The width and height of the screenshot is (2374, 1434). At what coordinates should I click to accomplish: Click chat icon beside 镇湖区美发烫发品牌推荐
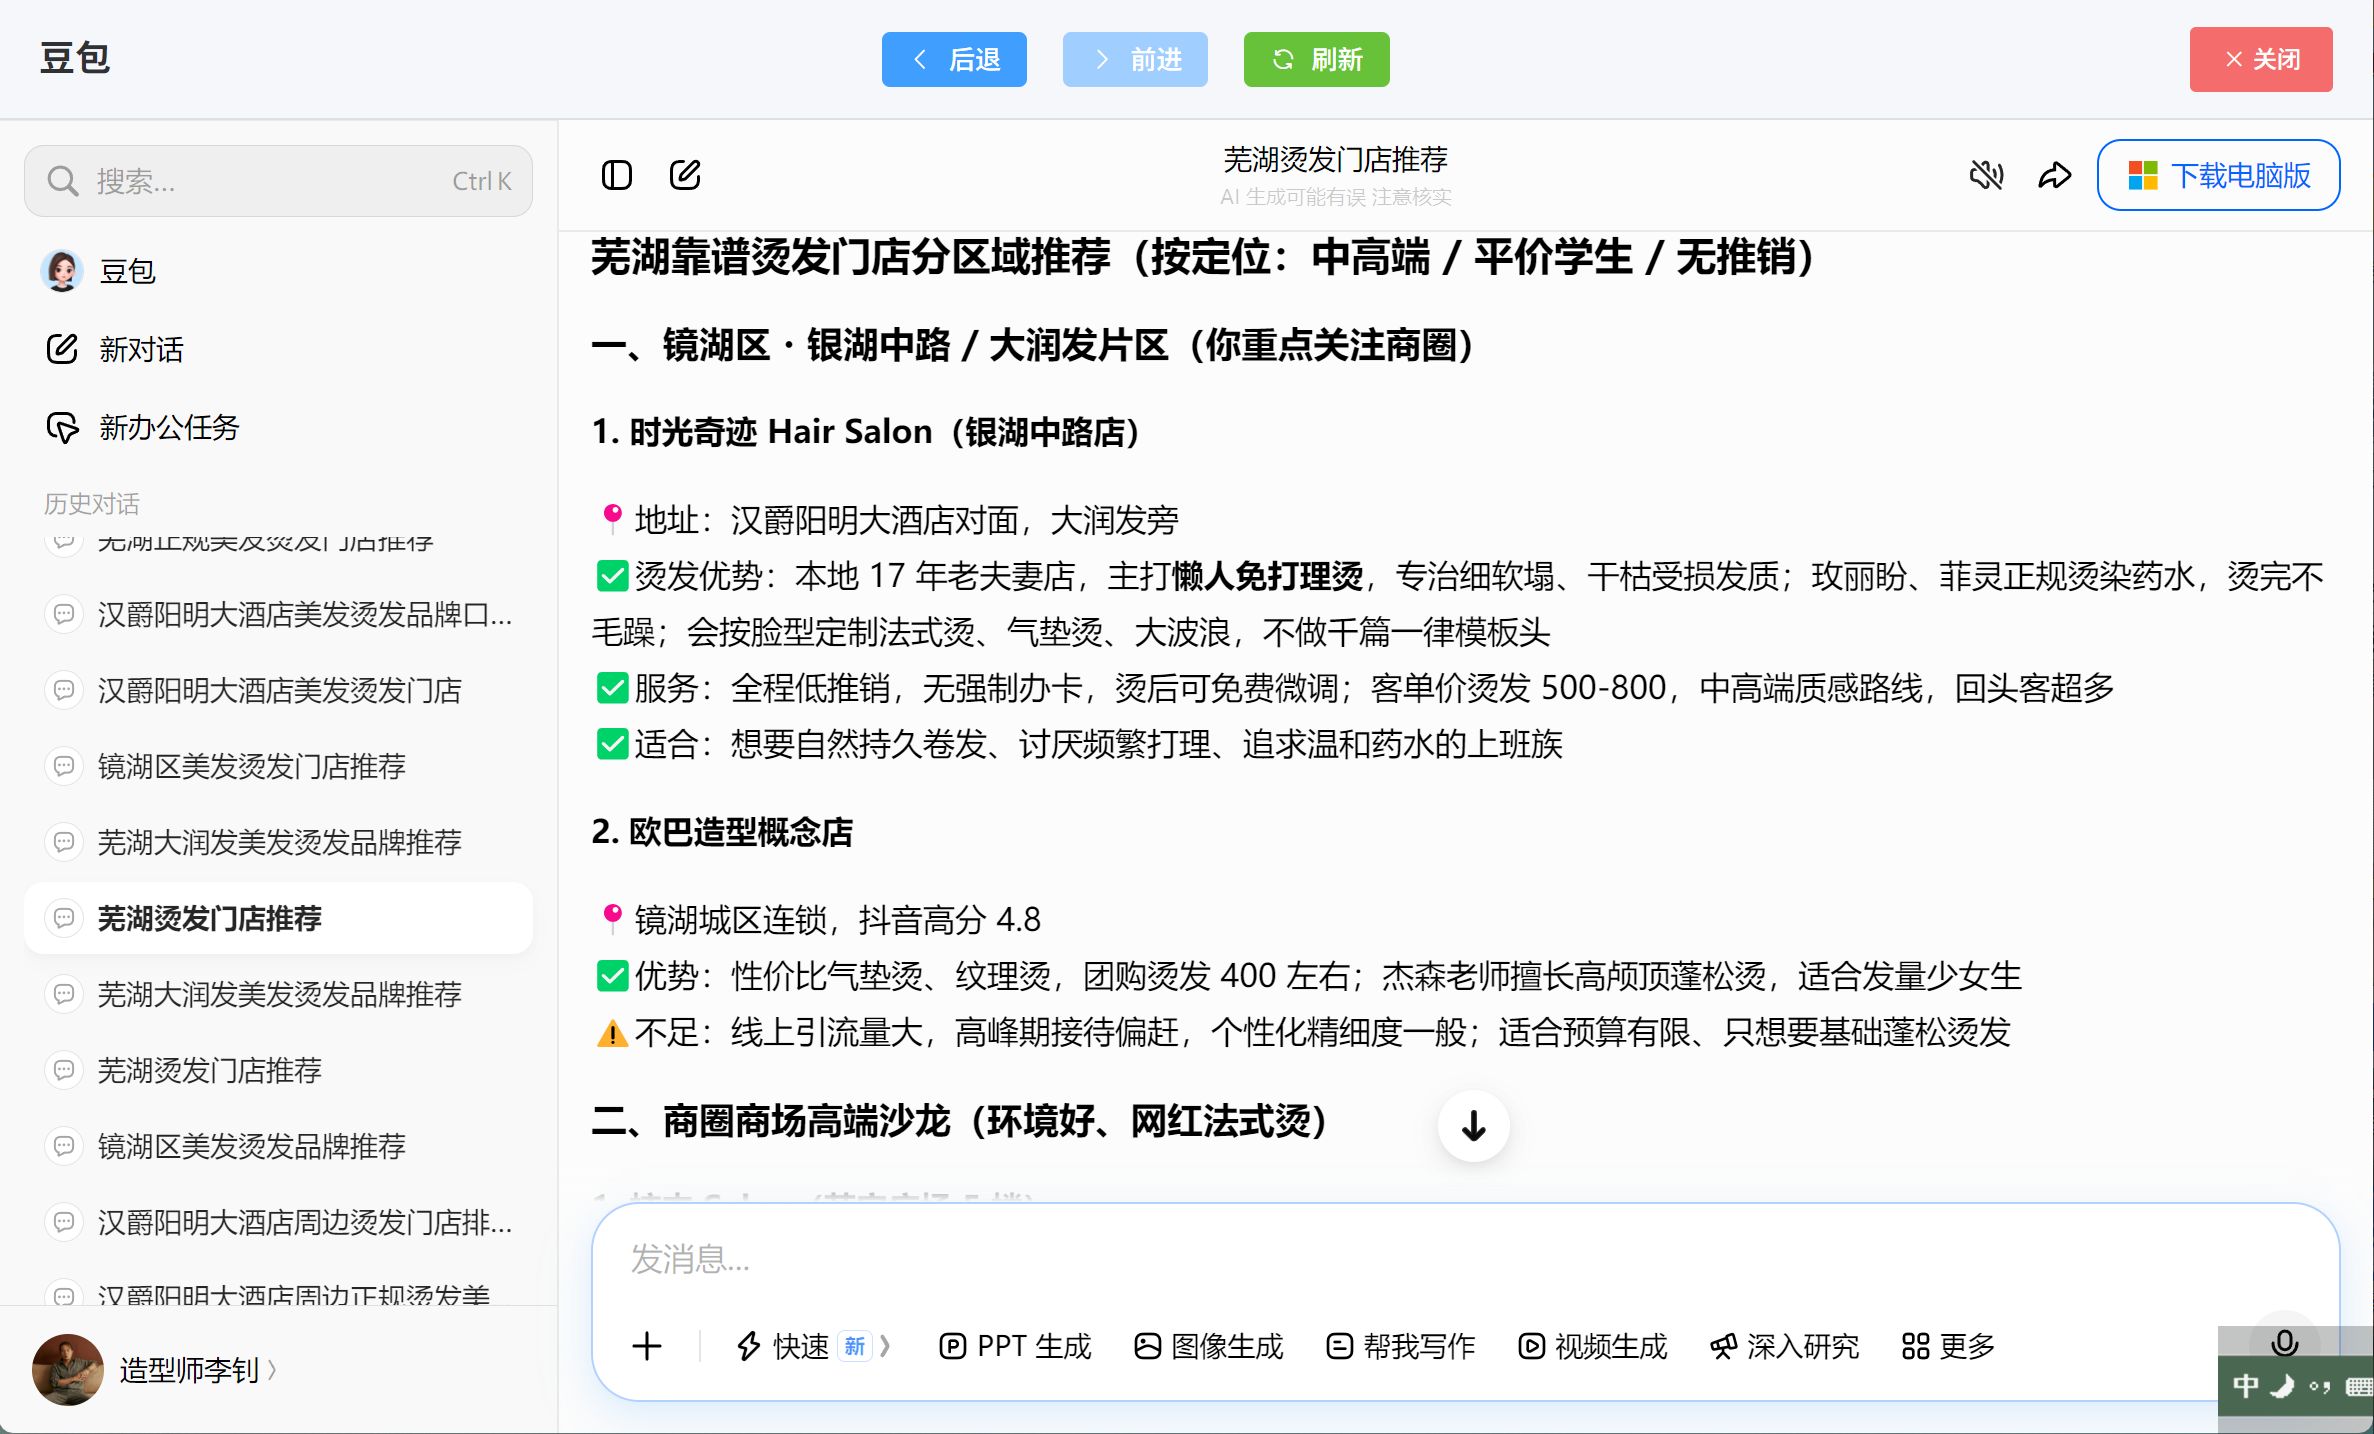coord(64,1146)
